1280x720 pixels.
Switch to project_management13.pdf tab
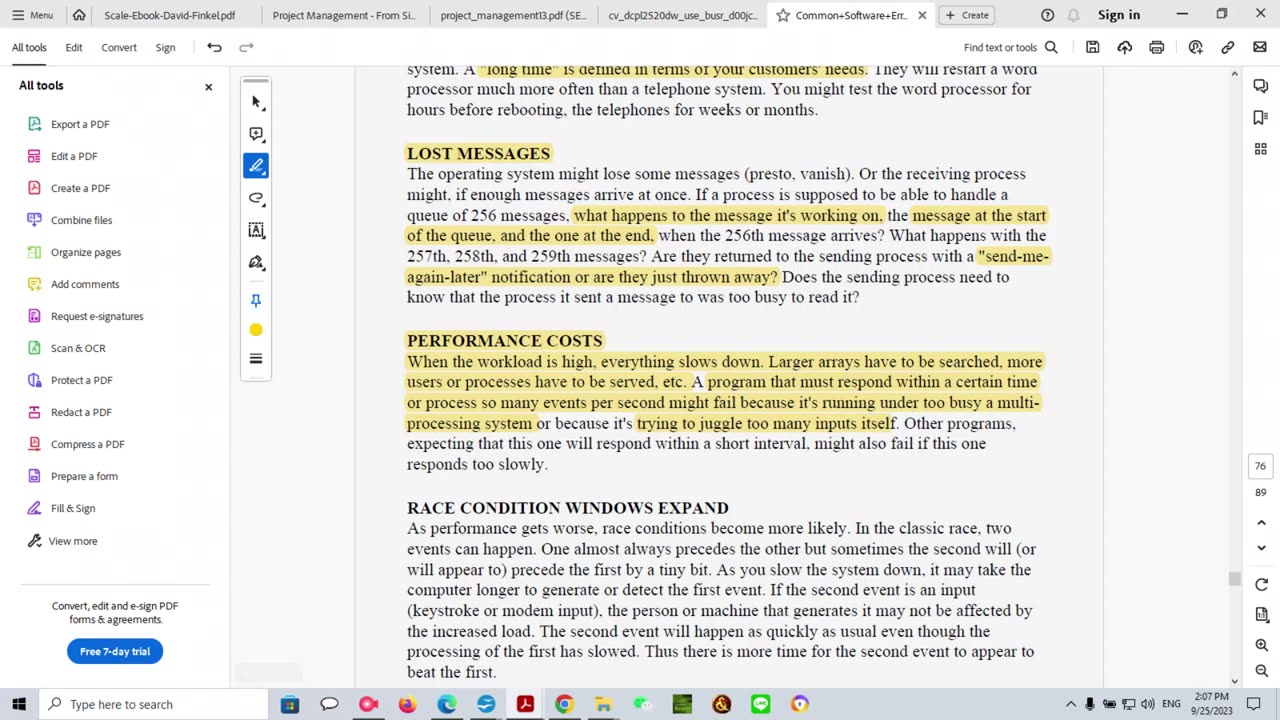(x=515, y=15)
